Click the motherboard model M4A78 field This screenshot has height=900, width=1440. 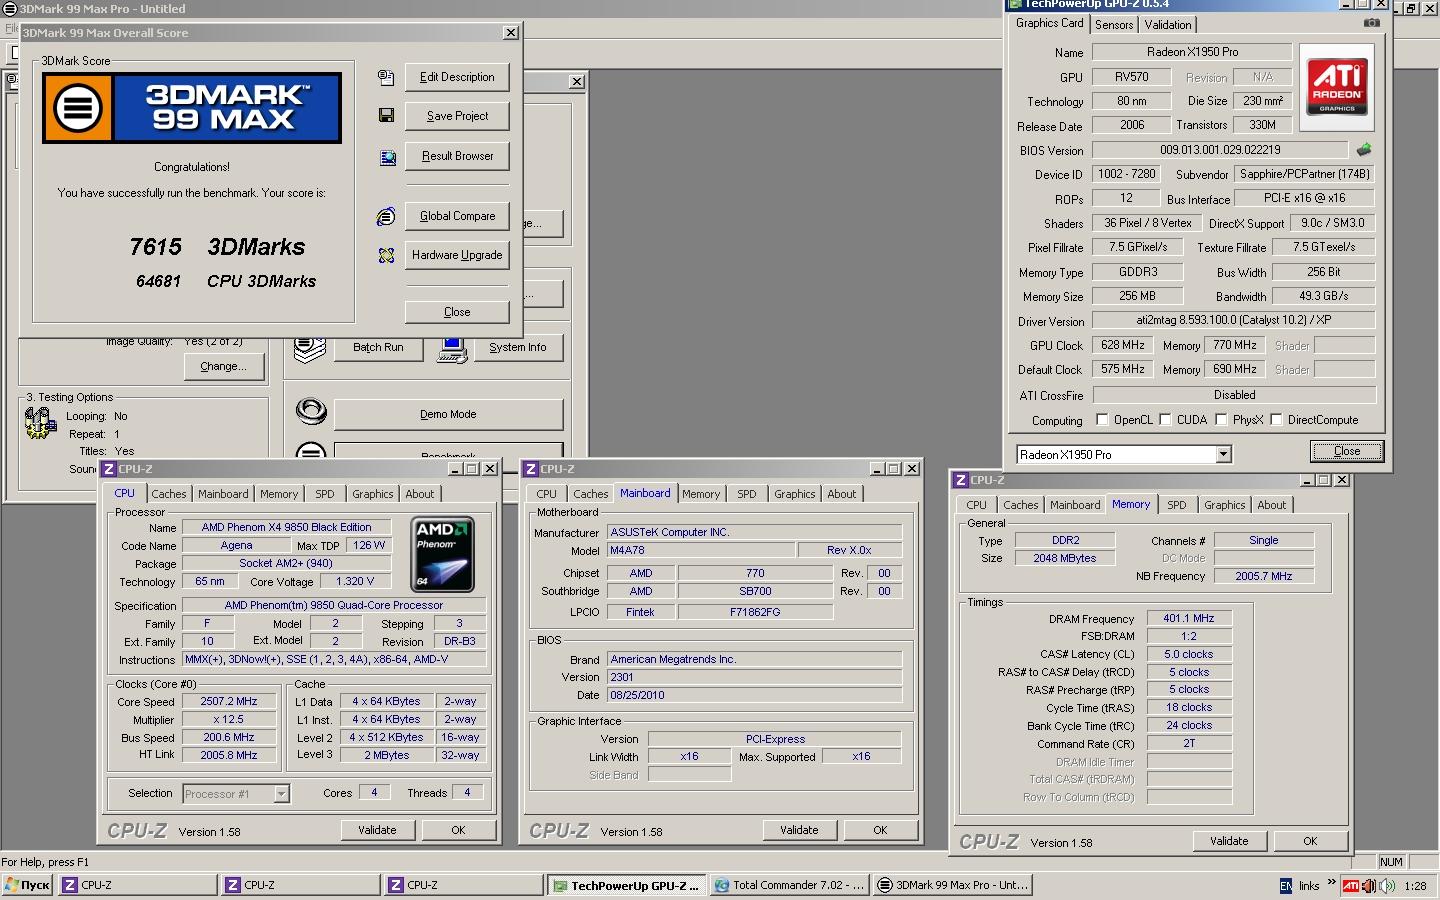[700, 550]
